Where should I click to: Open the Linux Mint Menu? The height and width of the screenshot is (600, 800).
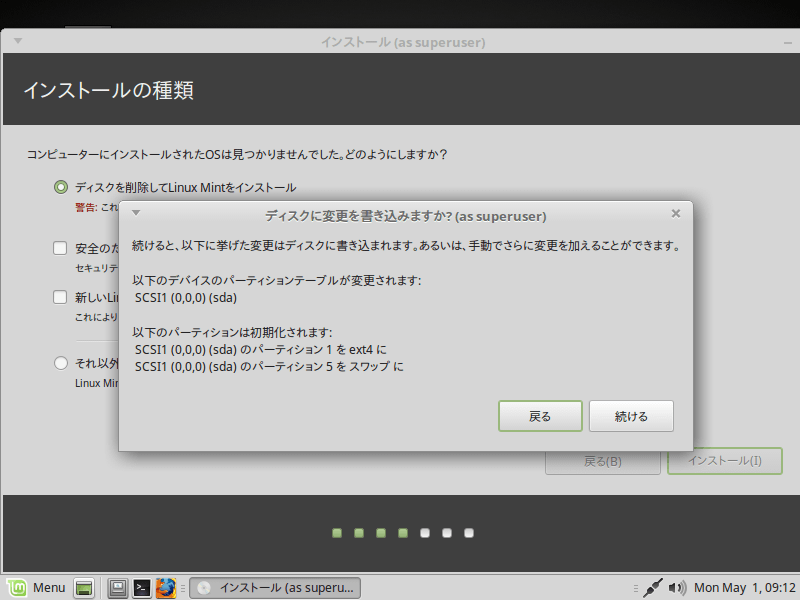[37, 588]
